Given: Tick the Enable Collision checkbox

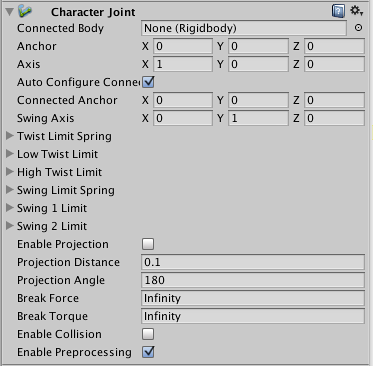Looking at the screenshot, I should (148, 334).
